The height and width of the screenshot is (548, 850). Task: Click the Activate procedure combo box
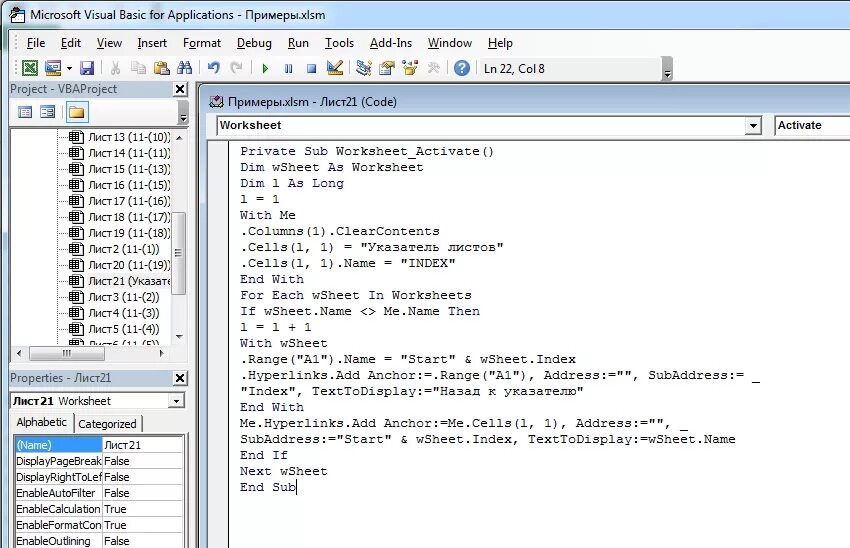point(812,125)
